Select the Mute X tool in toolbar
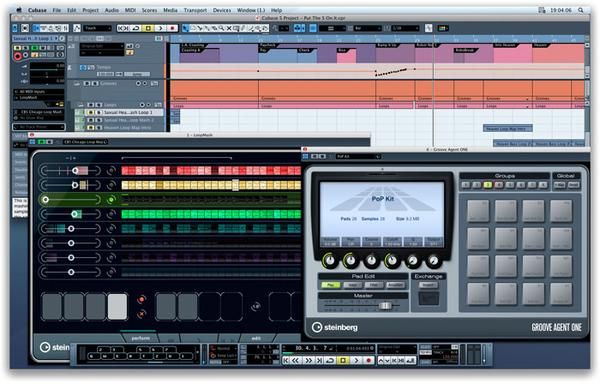 click(229, 28)
